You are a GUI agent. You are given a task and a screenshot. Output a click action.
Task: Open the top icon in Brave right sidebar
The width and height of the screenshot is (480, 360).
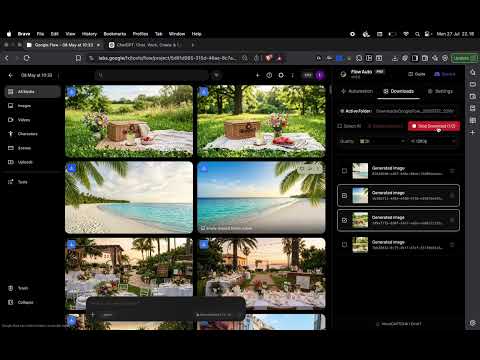point(473,72)
